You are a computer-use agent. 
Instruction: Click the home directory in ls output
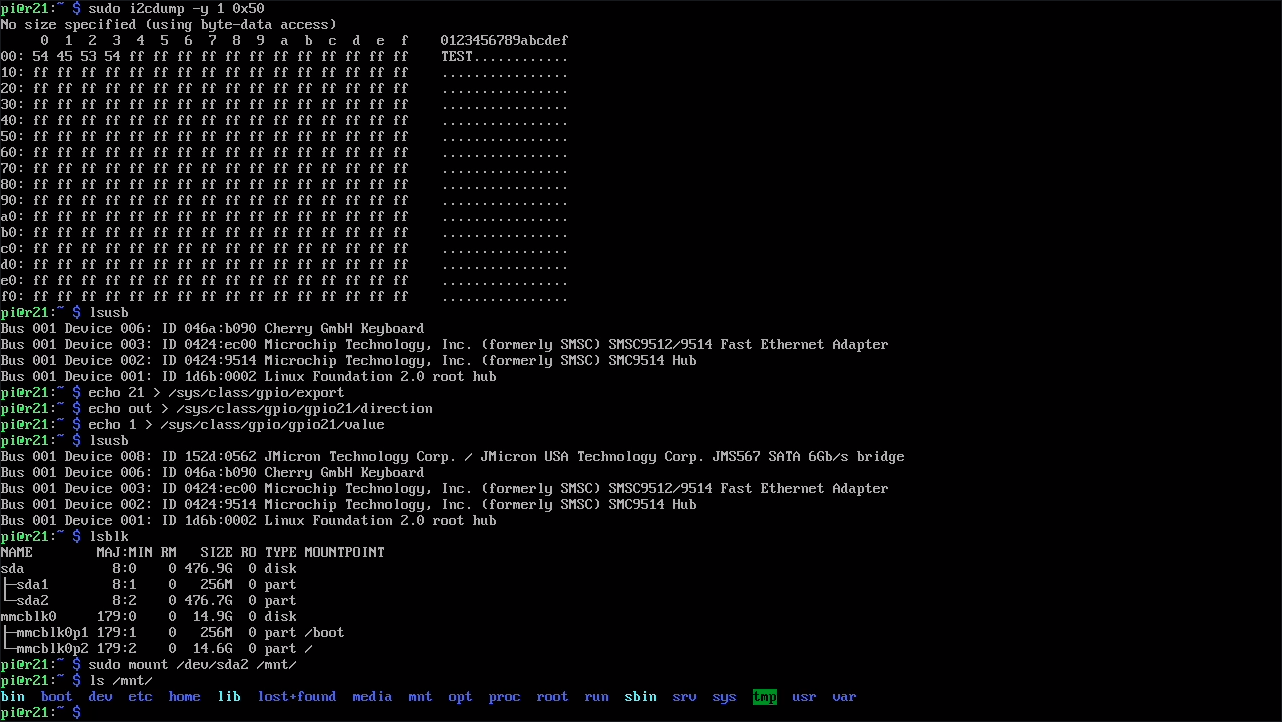pyautogui.click(x=184, y=697)
